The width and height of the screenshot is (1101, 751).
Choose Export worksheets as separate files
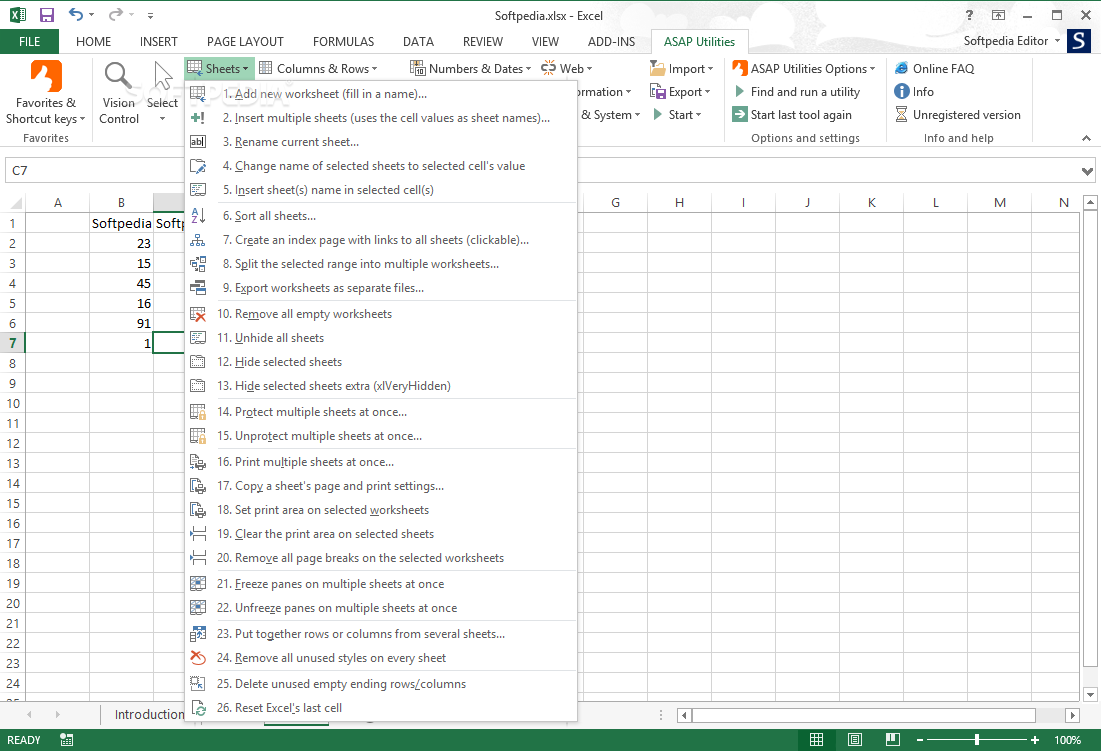point(381,288)
